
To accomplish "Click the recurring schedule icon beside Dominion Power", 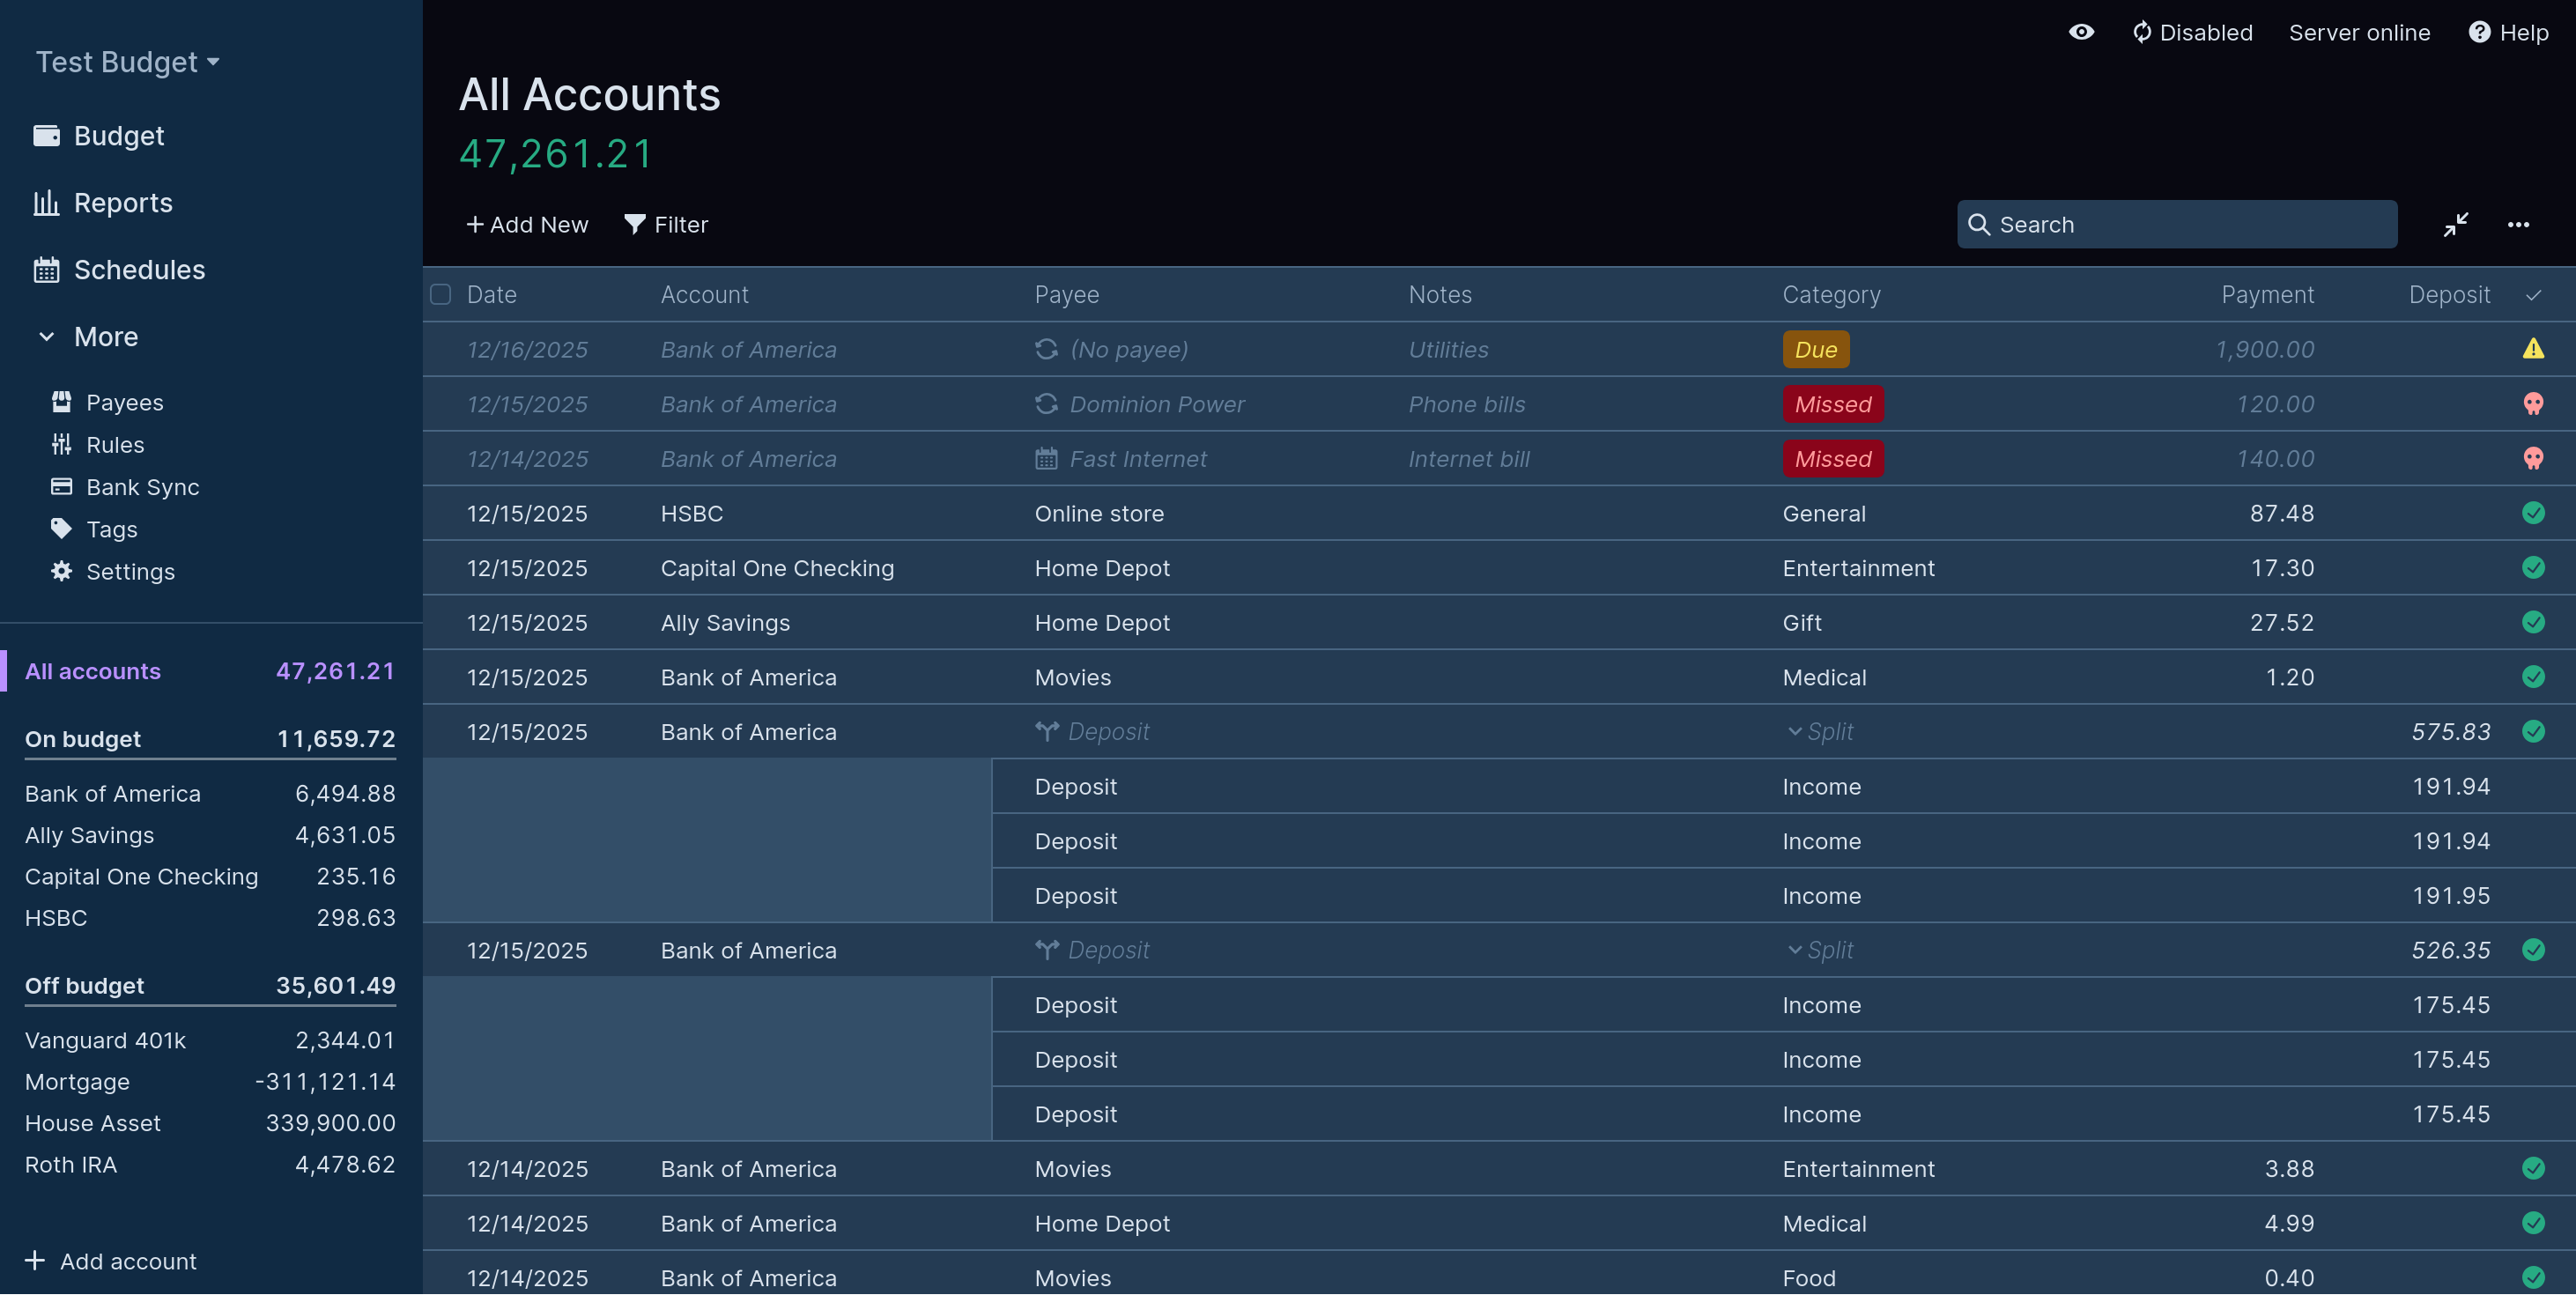I will pos(1046,404).
